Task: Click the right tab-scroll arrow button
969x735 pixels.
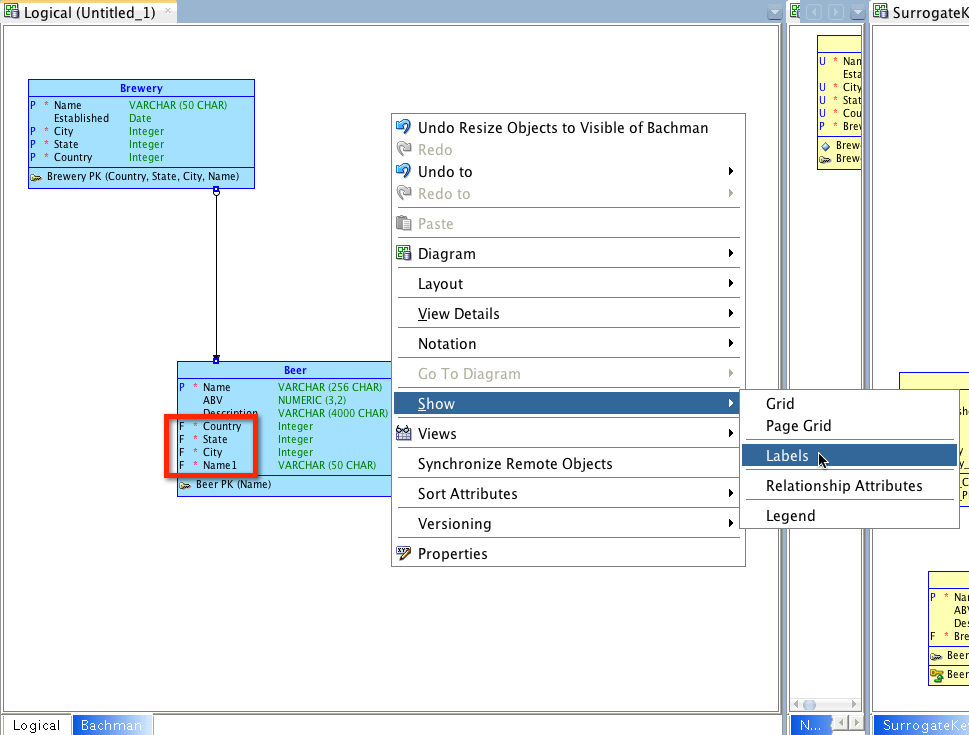Action: pyautogui.click(x=834, y=11)
